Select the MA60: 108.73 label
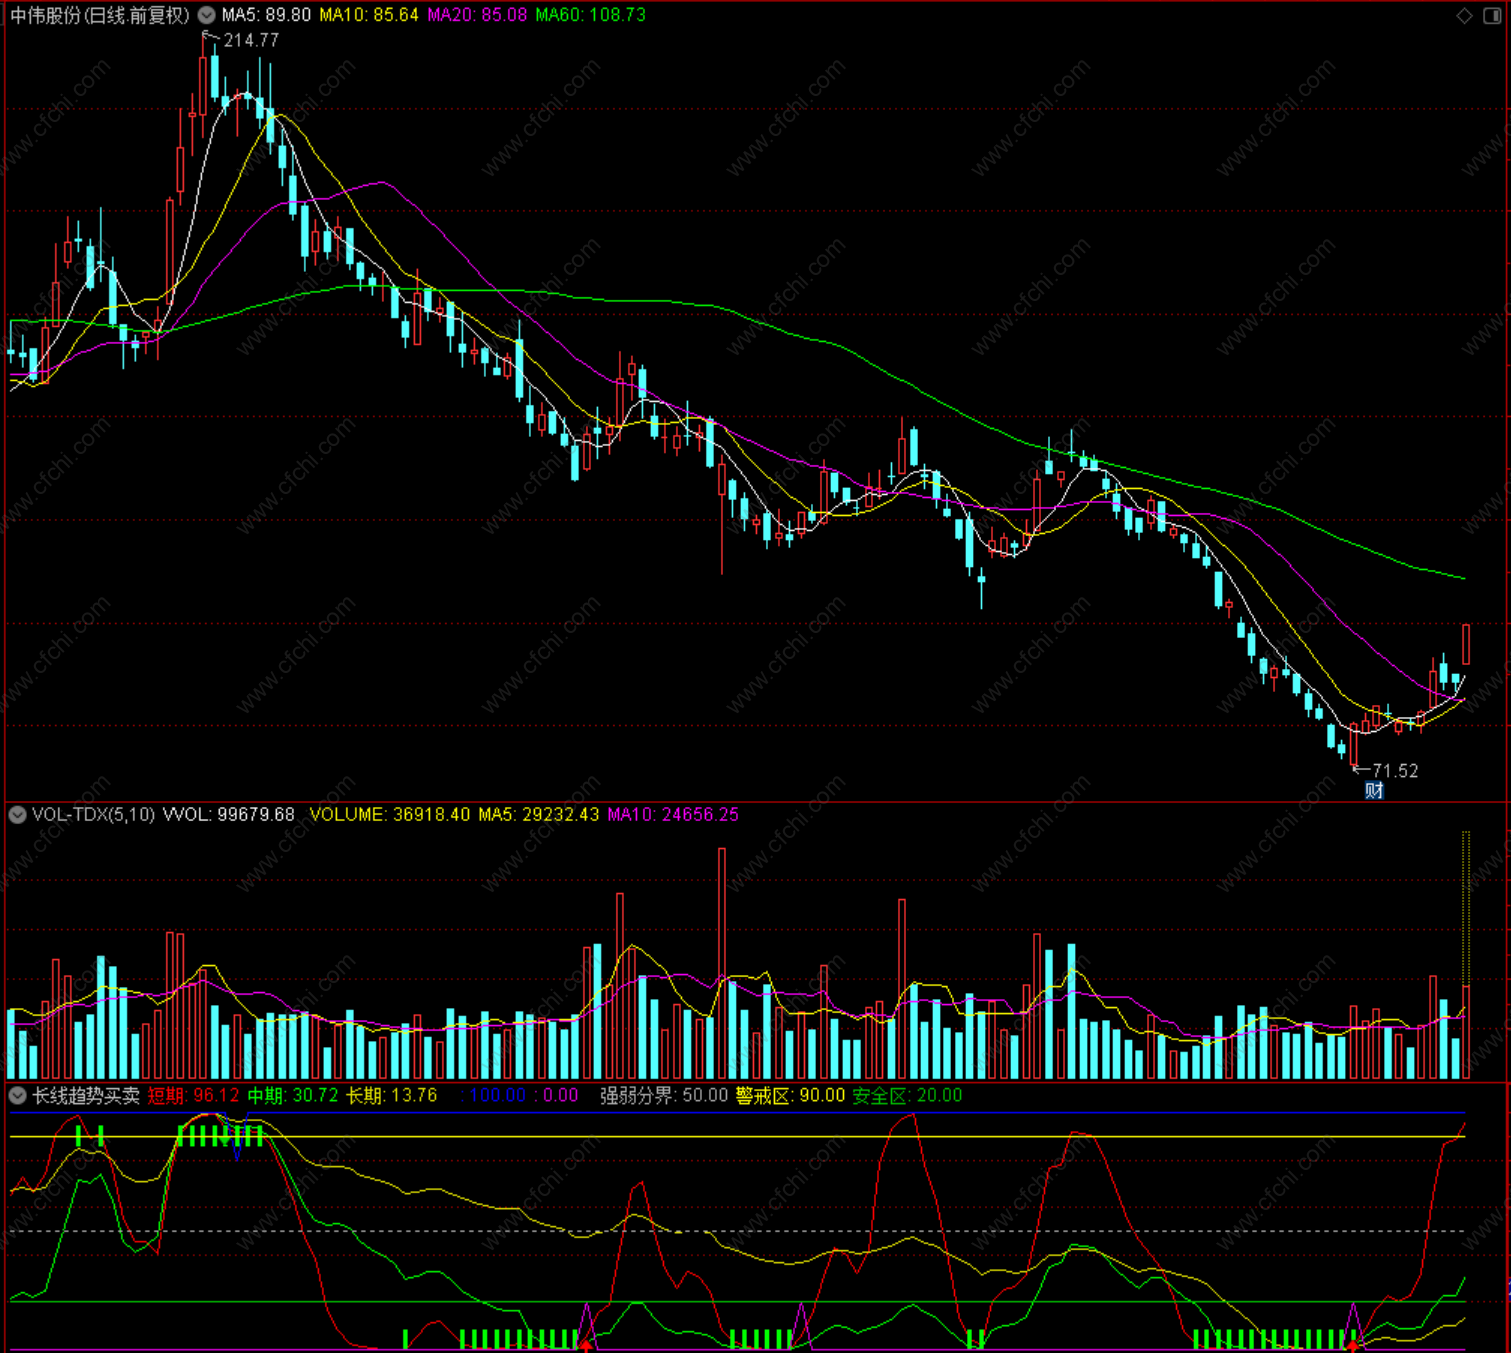The width and height of the screenshot is (1511, 1353). click(590, 15)
